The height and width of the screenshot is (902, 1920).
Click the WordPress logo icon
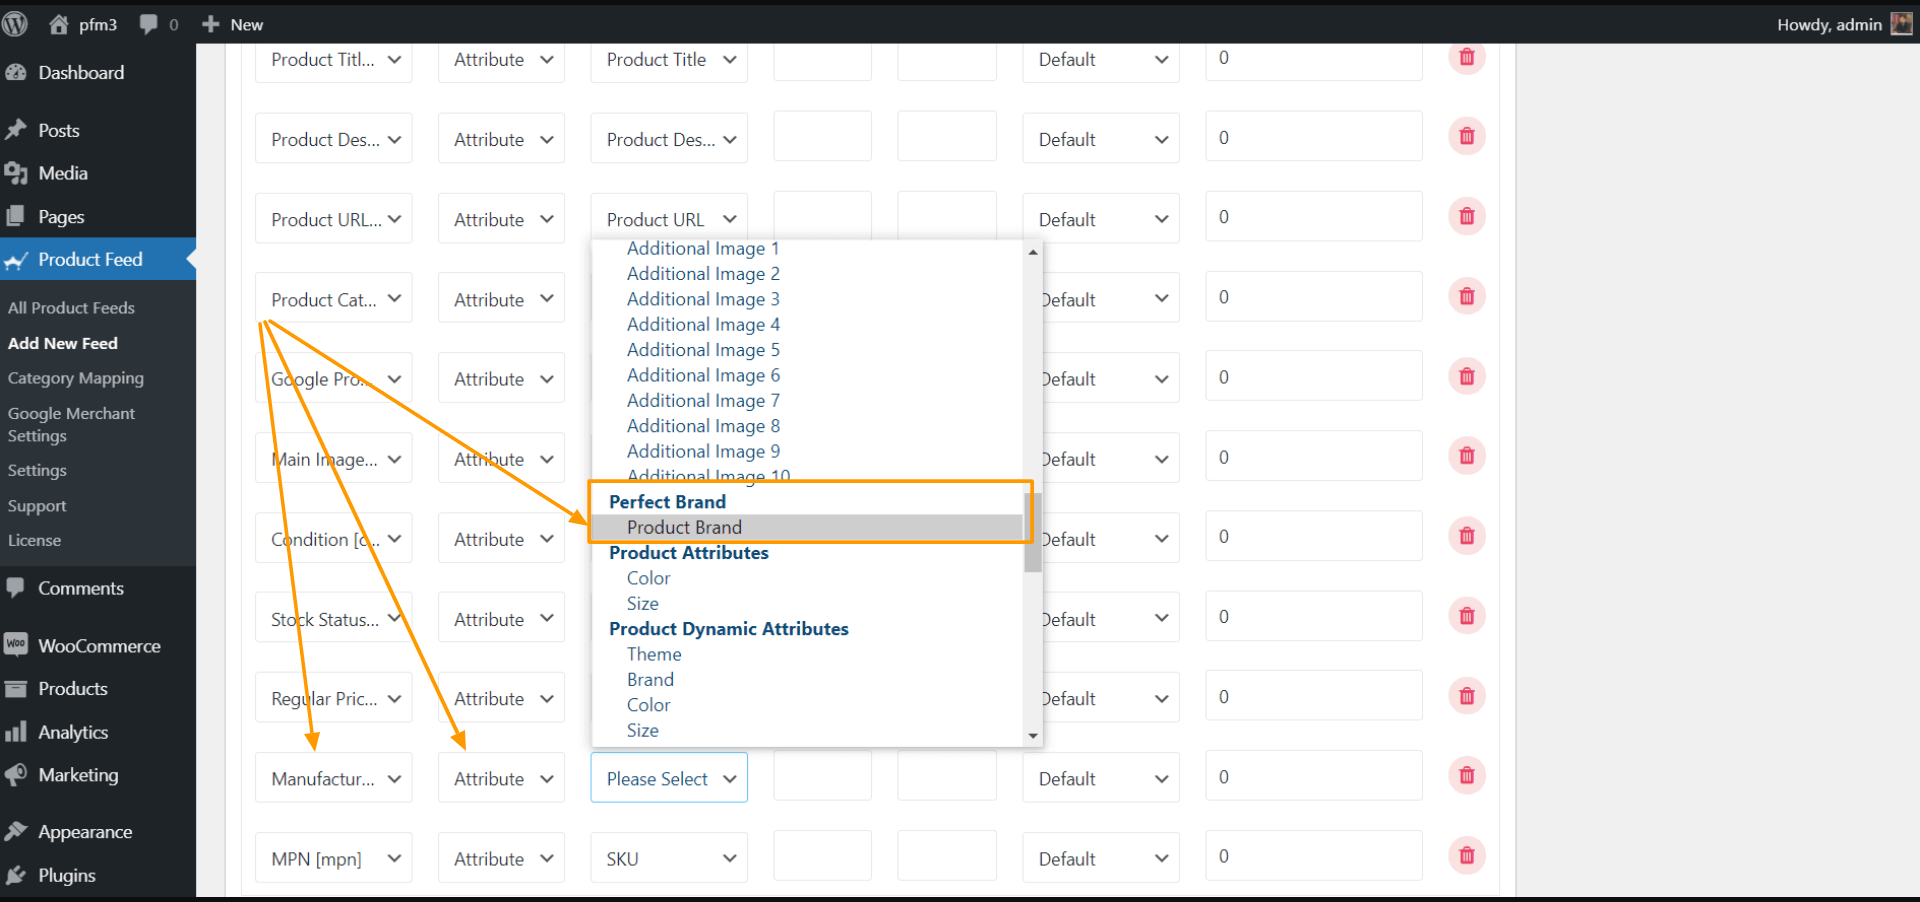tap(15, 24)
